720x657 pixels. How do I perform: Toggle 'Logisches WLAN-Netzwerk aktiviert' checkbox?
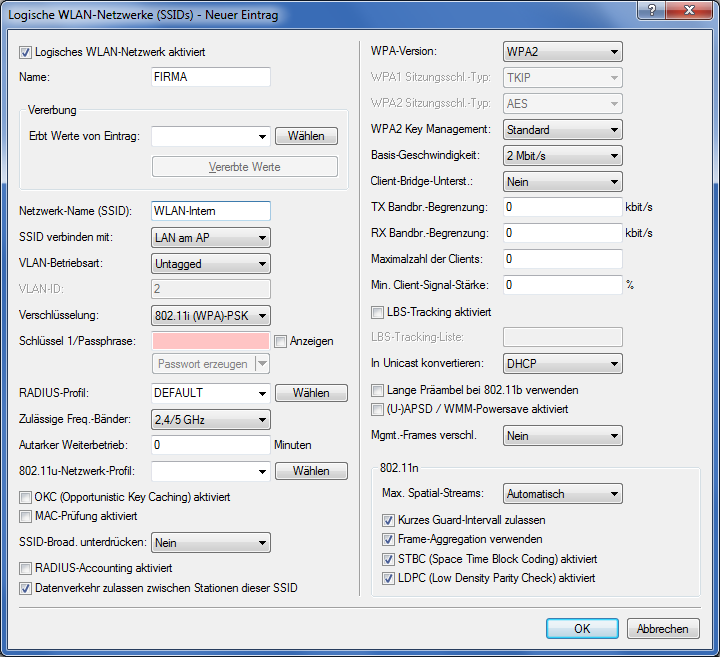click(x=26, y=51)
